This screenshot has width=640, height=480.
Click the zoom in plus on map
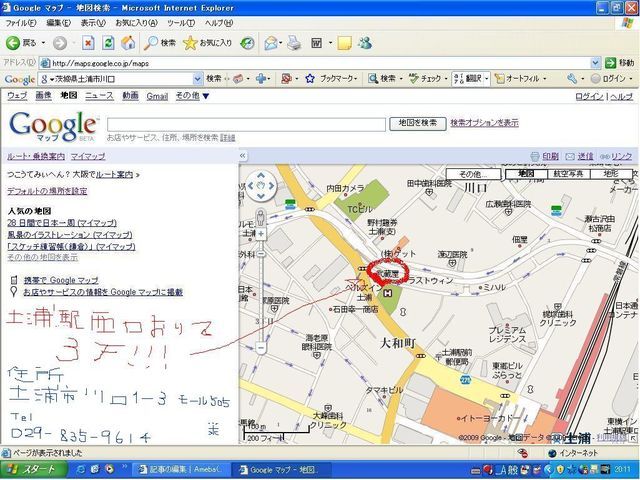tap(261, 232)
